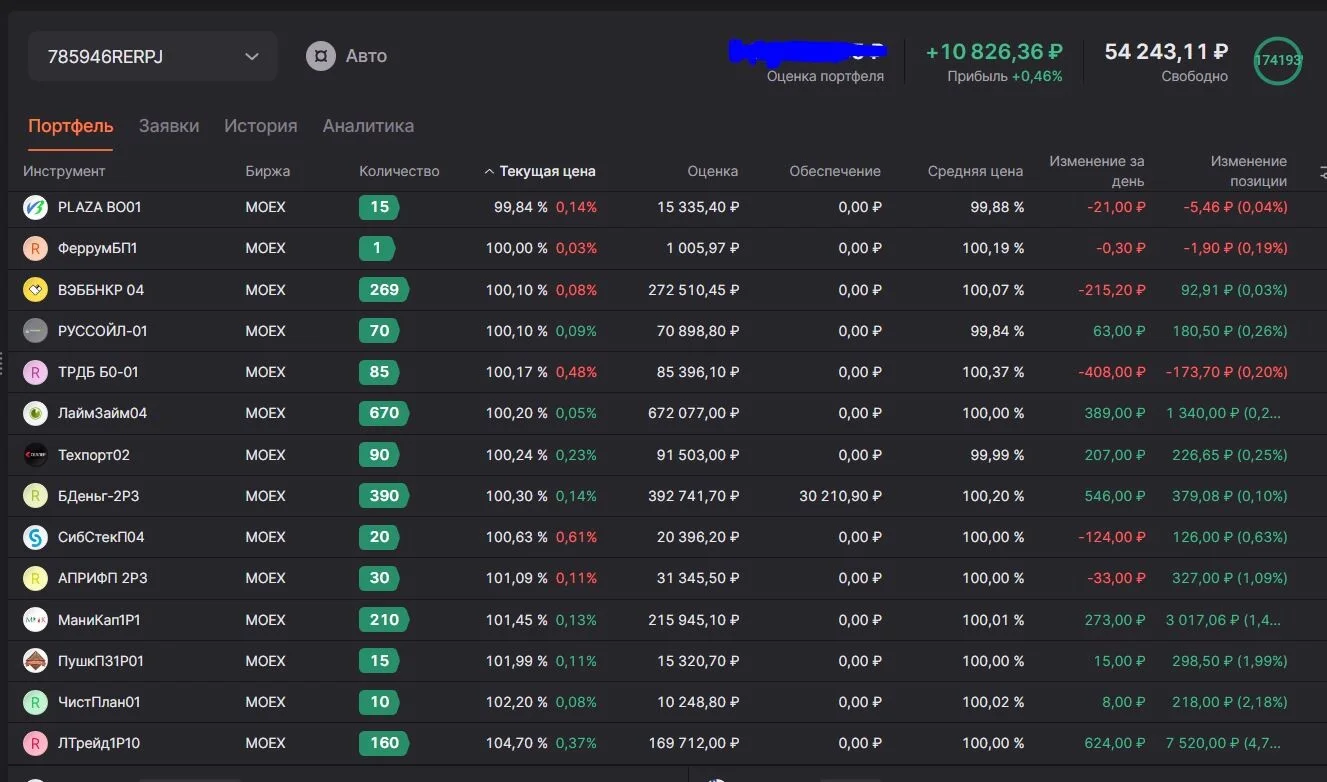1327x782 pixels.
Task: Click the Инструмент column header
Action: [x=64, y=171]
